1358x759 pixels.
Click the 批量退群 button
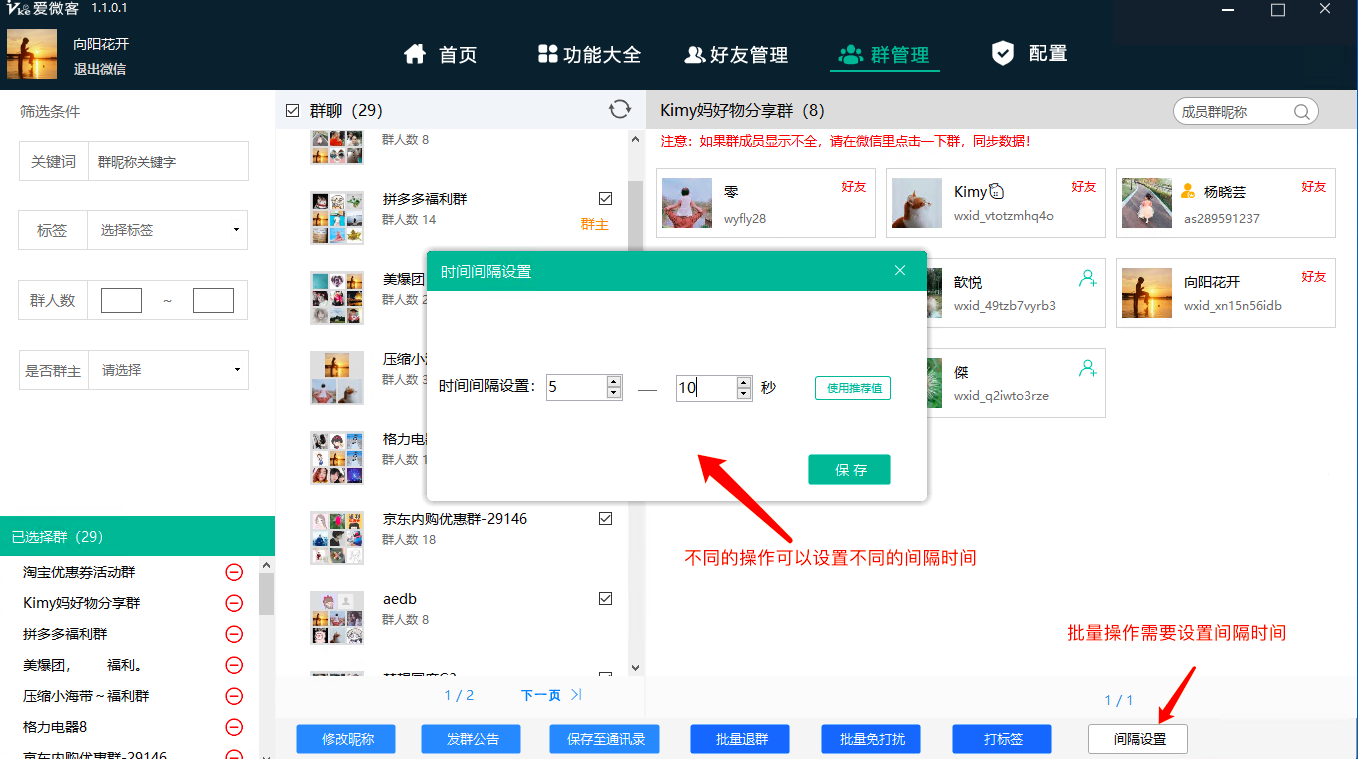pyautogui.click(x=741, y=739)
